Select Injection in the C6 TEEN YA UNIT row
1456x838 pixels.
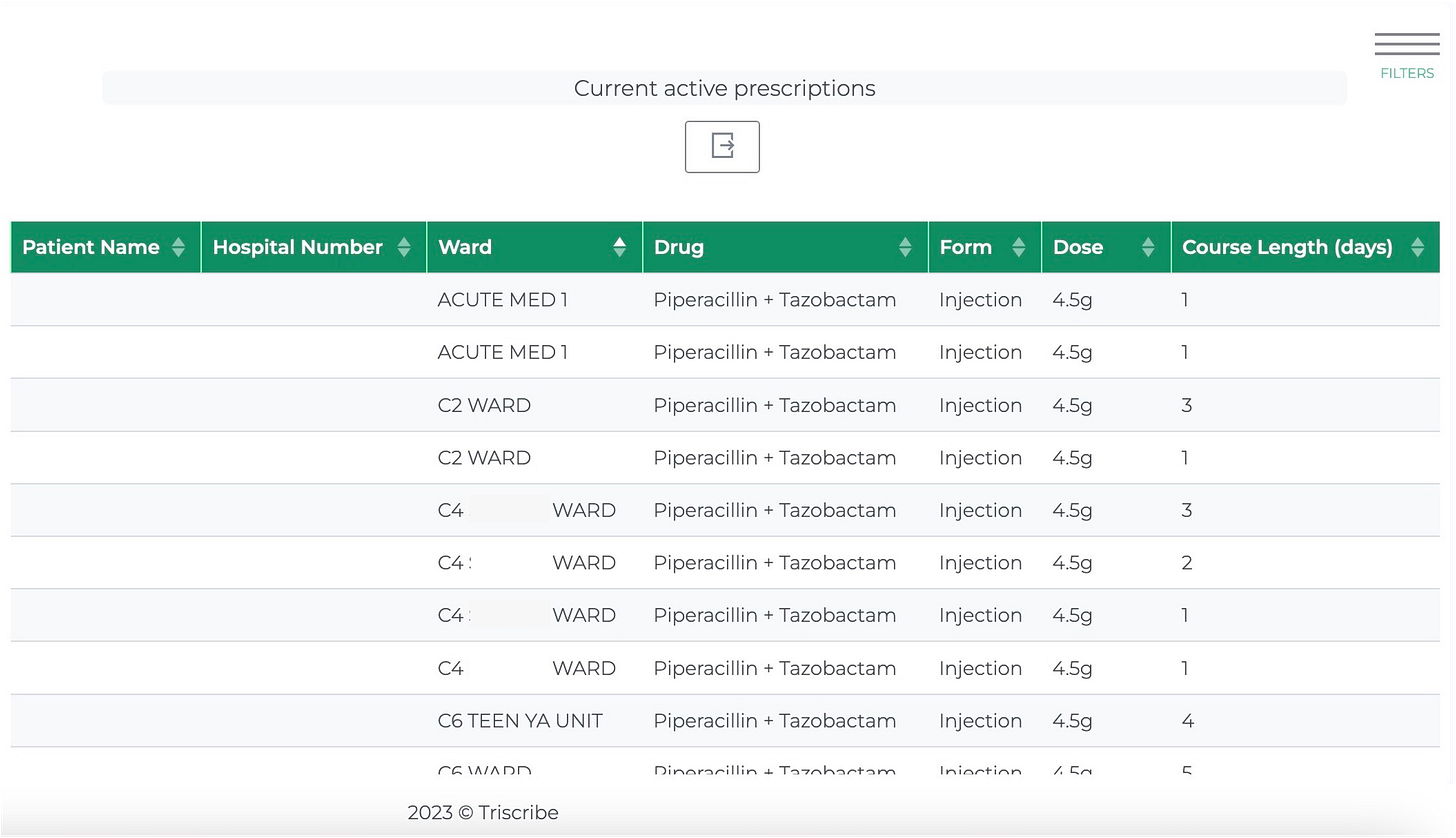980,721
